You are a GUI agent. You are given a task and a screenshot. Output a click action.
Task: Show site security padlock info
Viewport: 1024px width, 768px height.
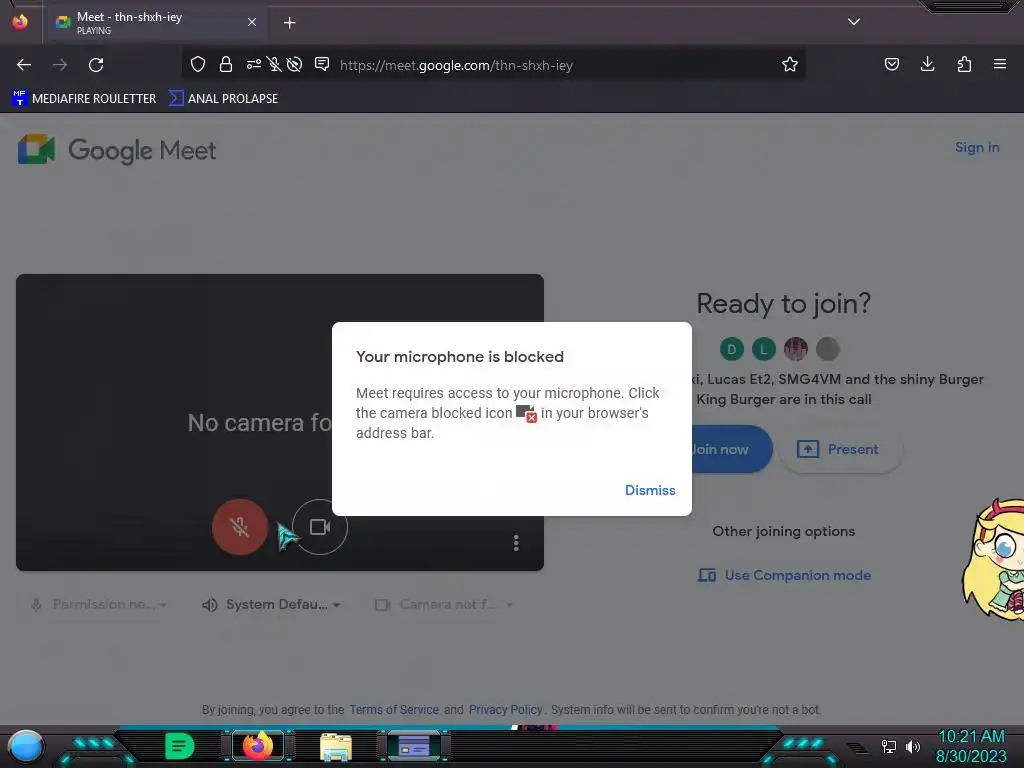[226, 64]
